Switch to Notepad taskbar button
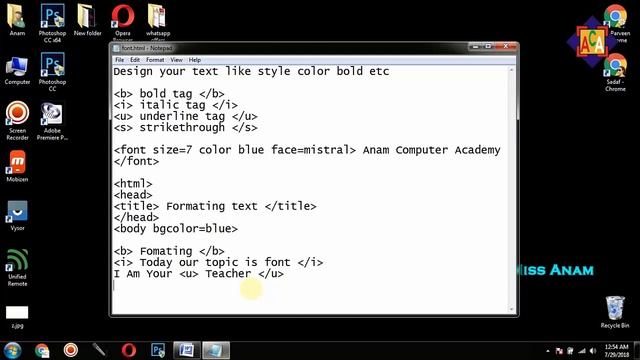The width and height of the screenshot is (640, 360). [x=216, y=350]
